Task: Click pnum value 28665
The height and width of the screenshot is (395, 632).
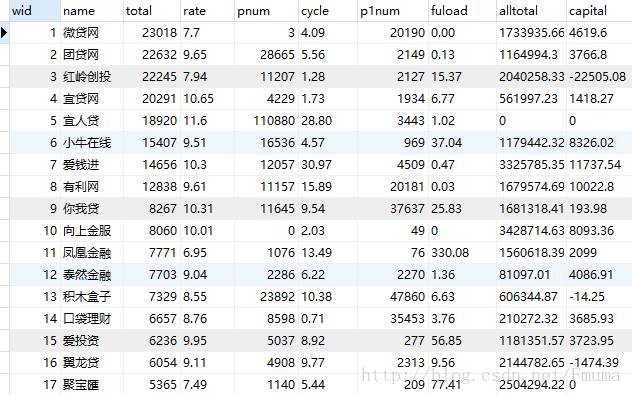Action: tap(277, 55)
